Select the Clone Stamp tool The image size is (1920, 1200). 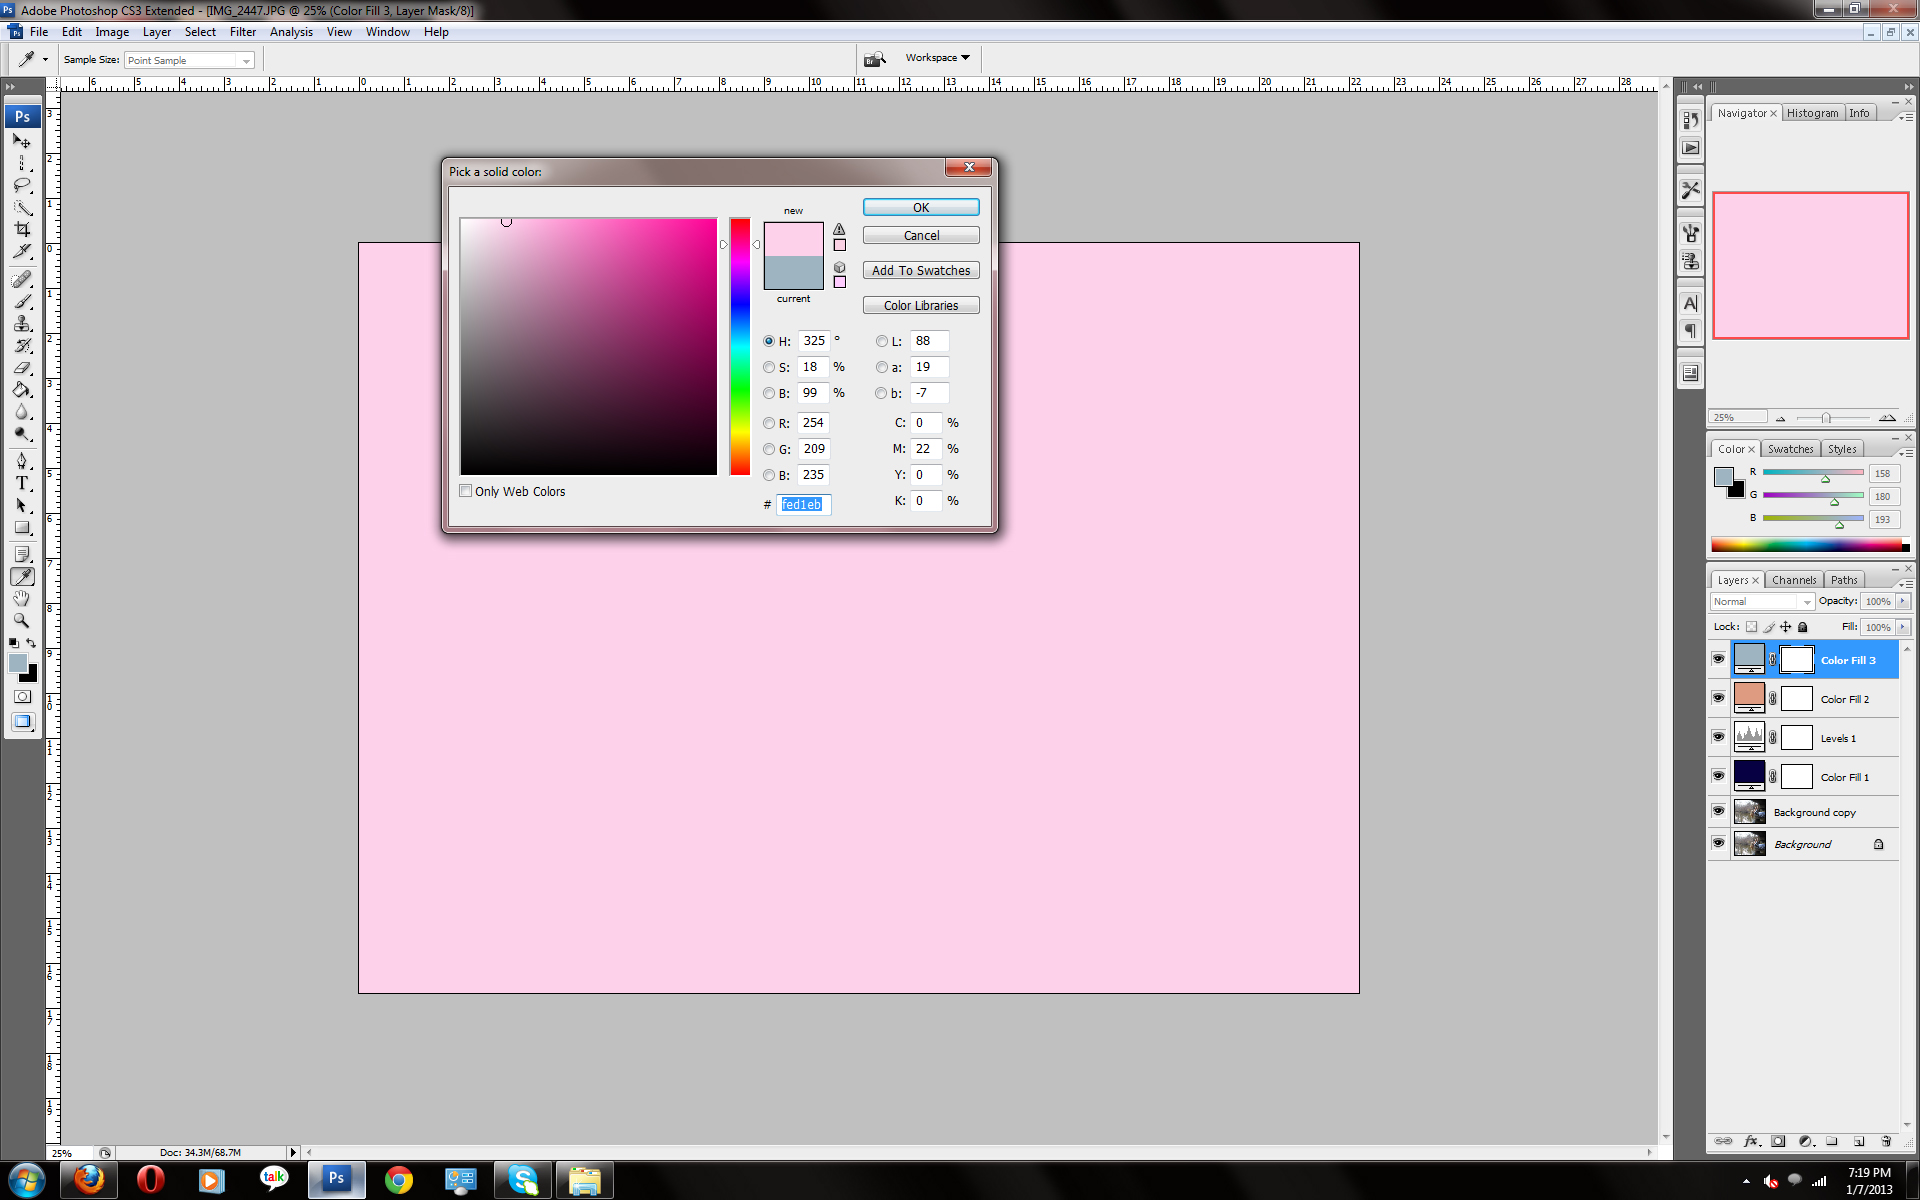(x=22, y=323)
